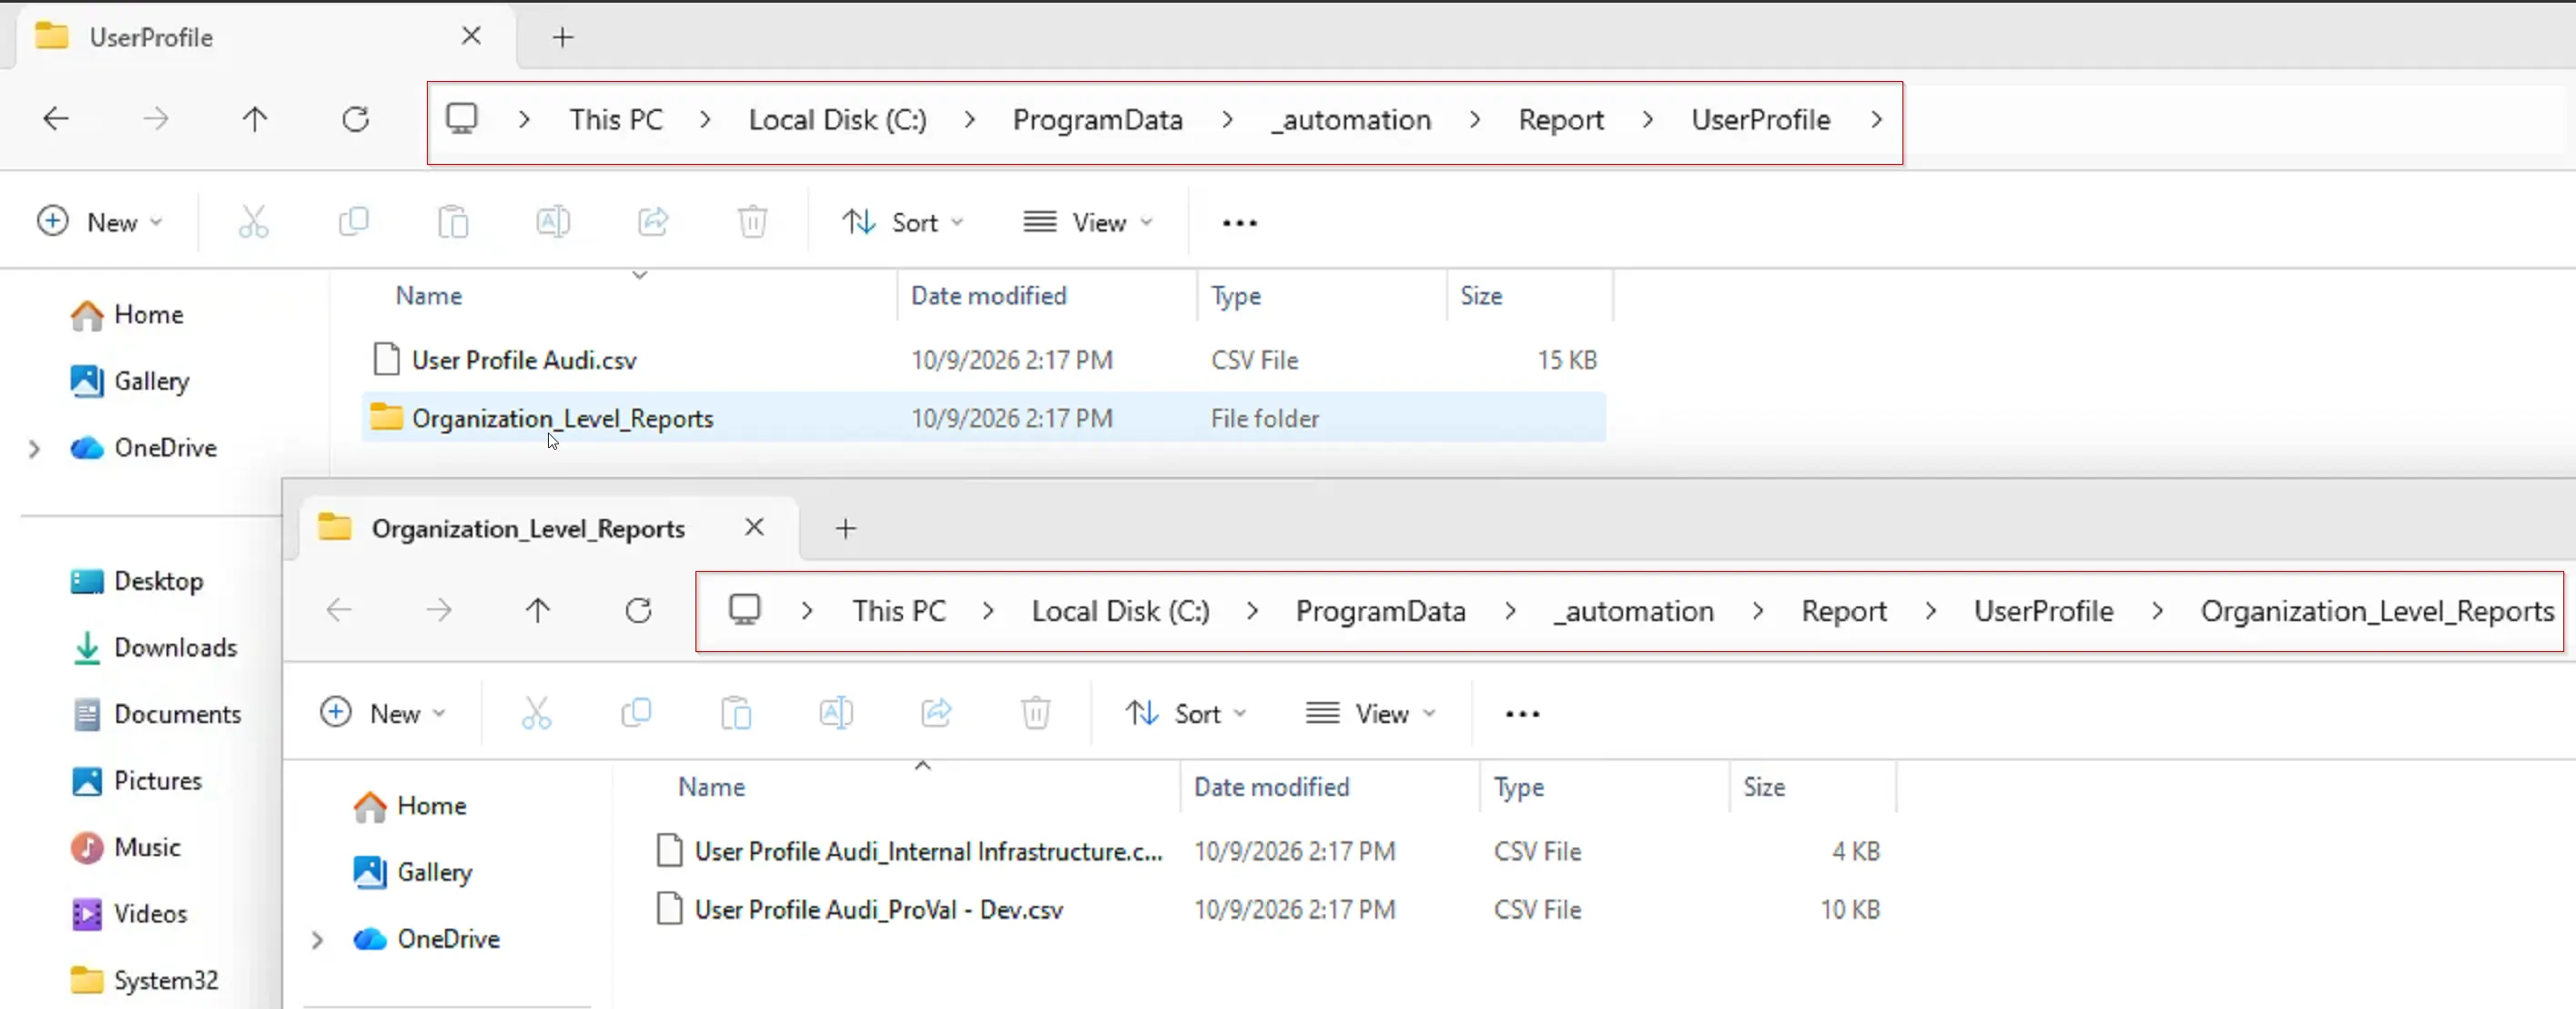The height and width of the screenshot is (1009, 2576).
Task: Add new tab in Organization_Level_Reports window
Action: click(846, 528)
